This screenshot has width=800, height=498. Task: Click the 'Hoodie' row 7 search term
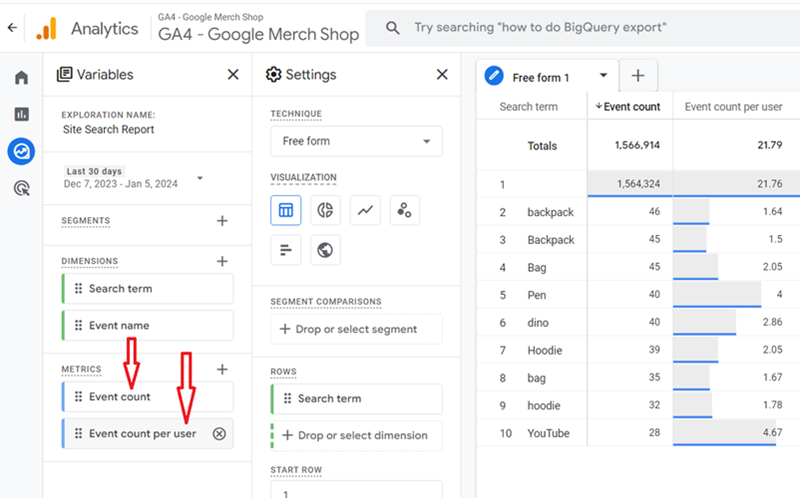545,351
